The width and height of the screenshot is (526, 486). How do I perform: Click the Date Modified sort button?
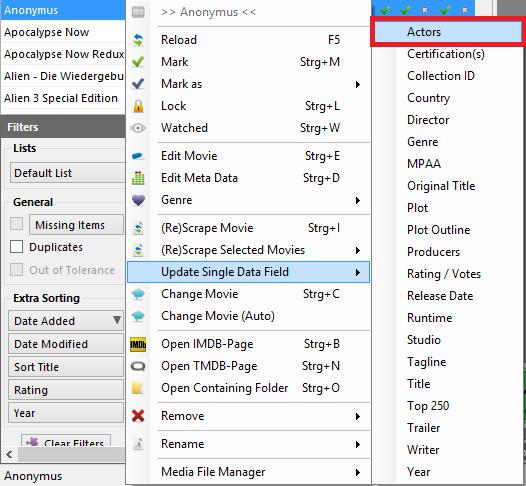tap(66, 344)
